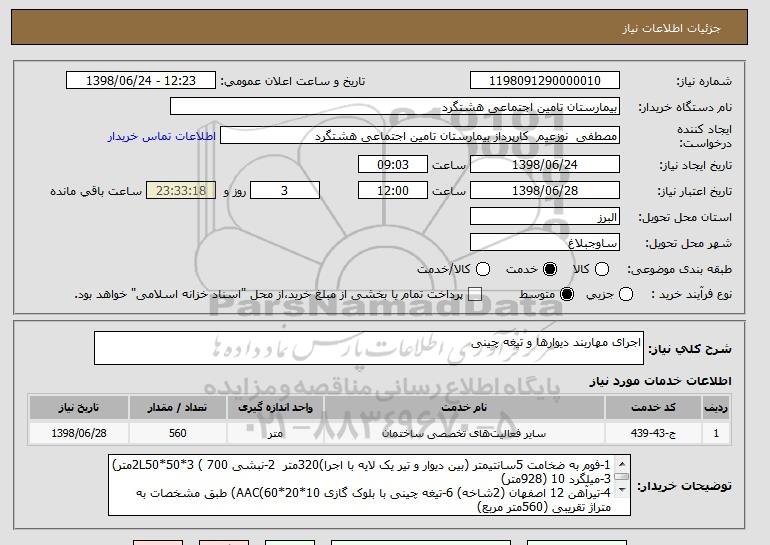Image resolution: width=770 pixels, height=545 pixels.
Task: Click the validity date field 1398/06/28
Action: (x=545, y=191)
